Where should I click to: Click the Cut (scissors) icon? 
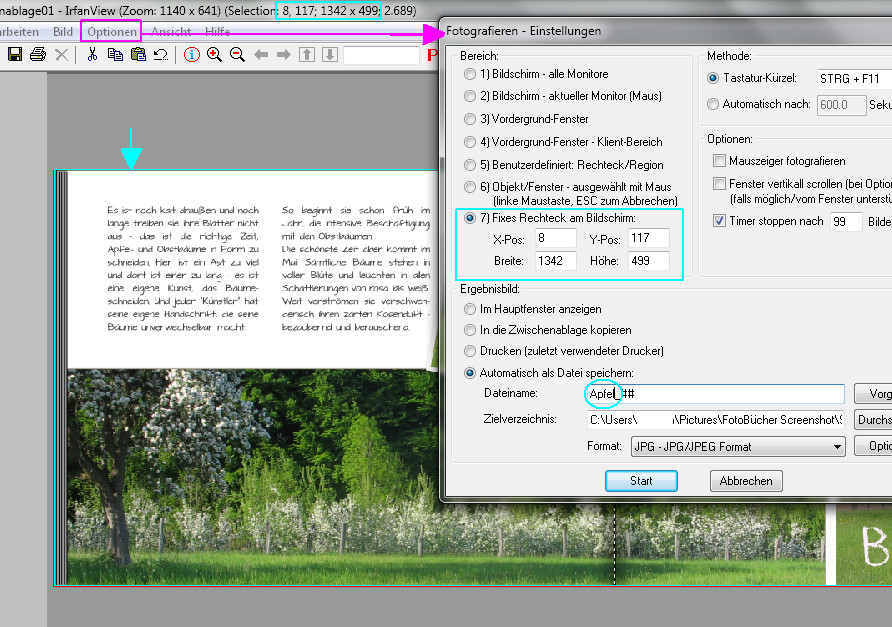click(92, 55)
